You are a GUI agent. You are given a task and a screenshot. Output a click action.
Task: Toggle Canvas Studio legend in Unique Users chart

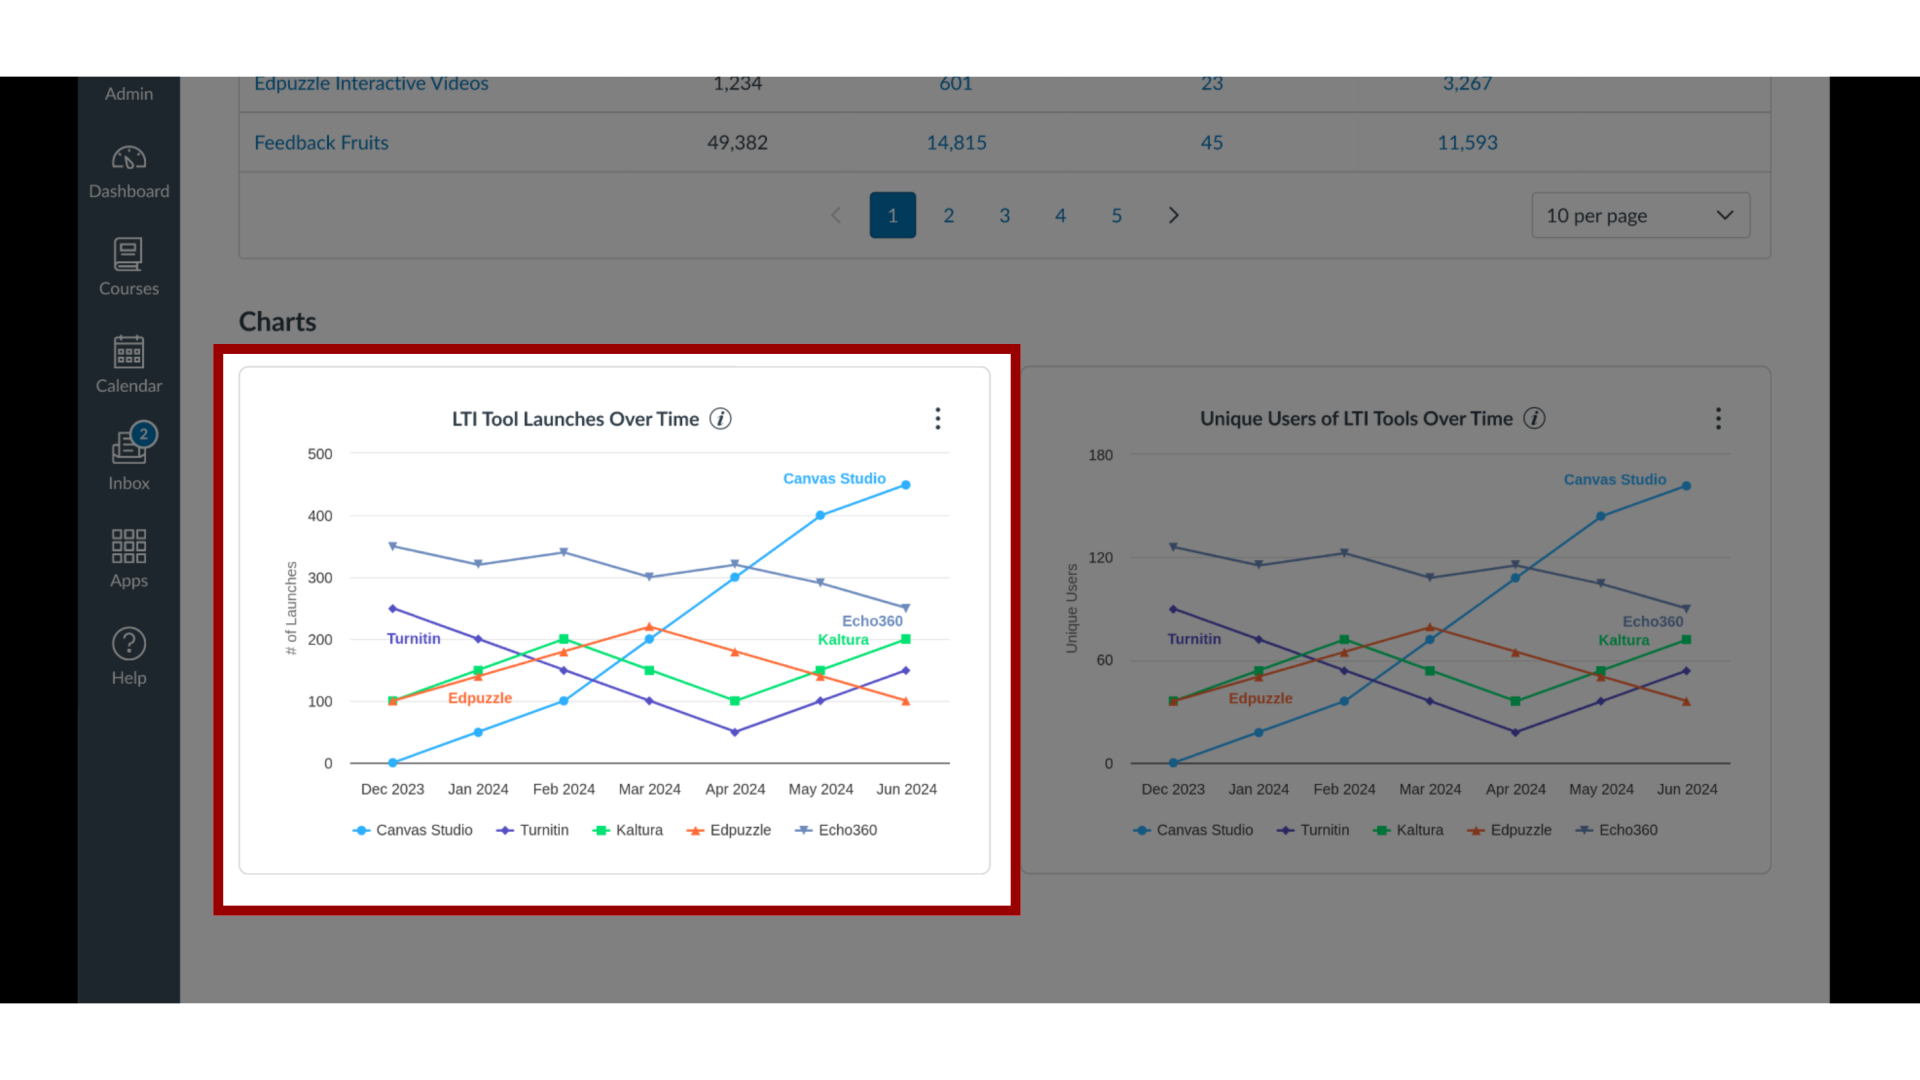point(1193,830)
